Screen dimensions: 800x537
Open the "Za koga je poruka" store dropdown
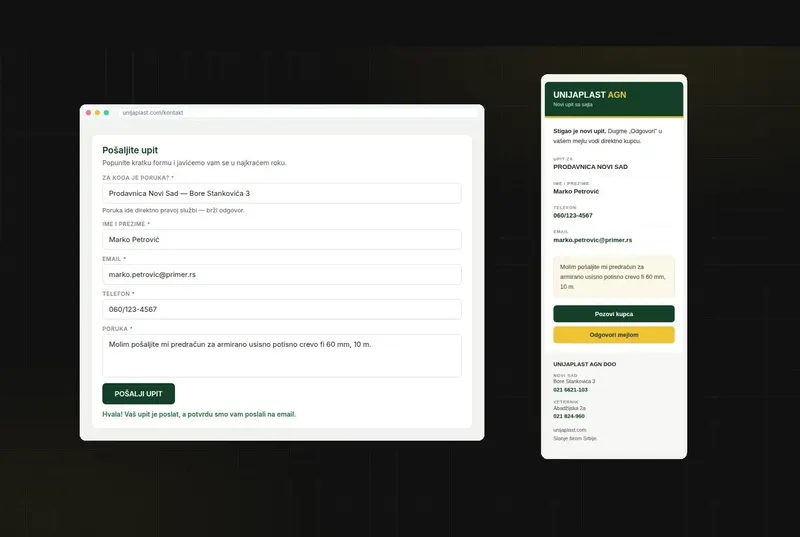point(282,193)
